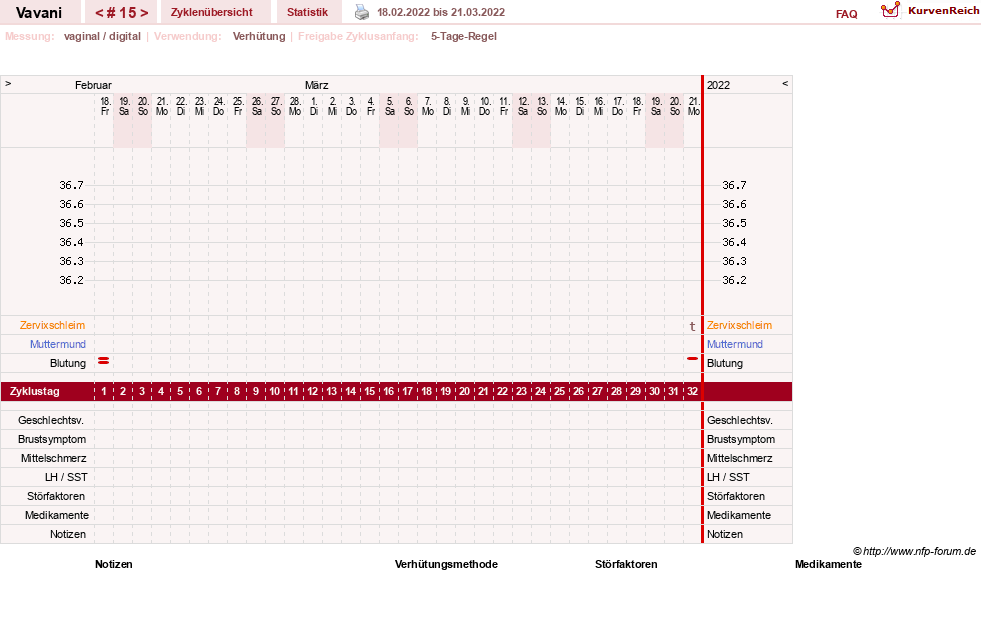The height and width of the screenshot is (623, 981).
Task: Click the left Blutung row label
Action: point(68,363)
